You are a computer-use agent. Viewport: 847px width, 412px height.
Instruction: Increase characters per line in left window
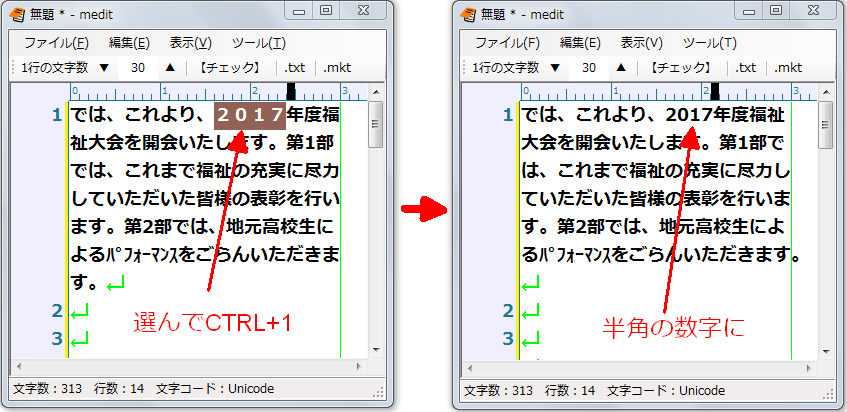[170, 68]
